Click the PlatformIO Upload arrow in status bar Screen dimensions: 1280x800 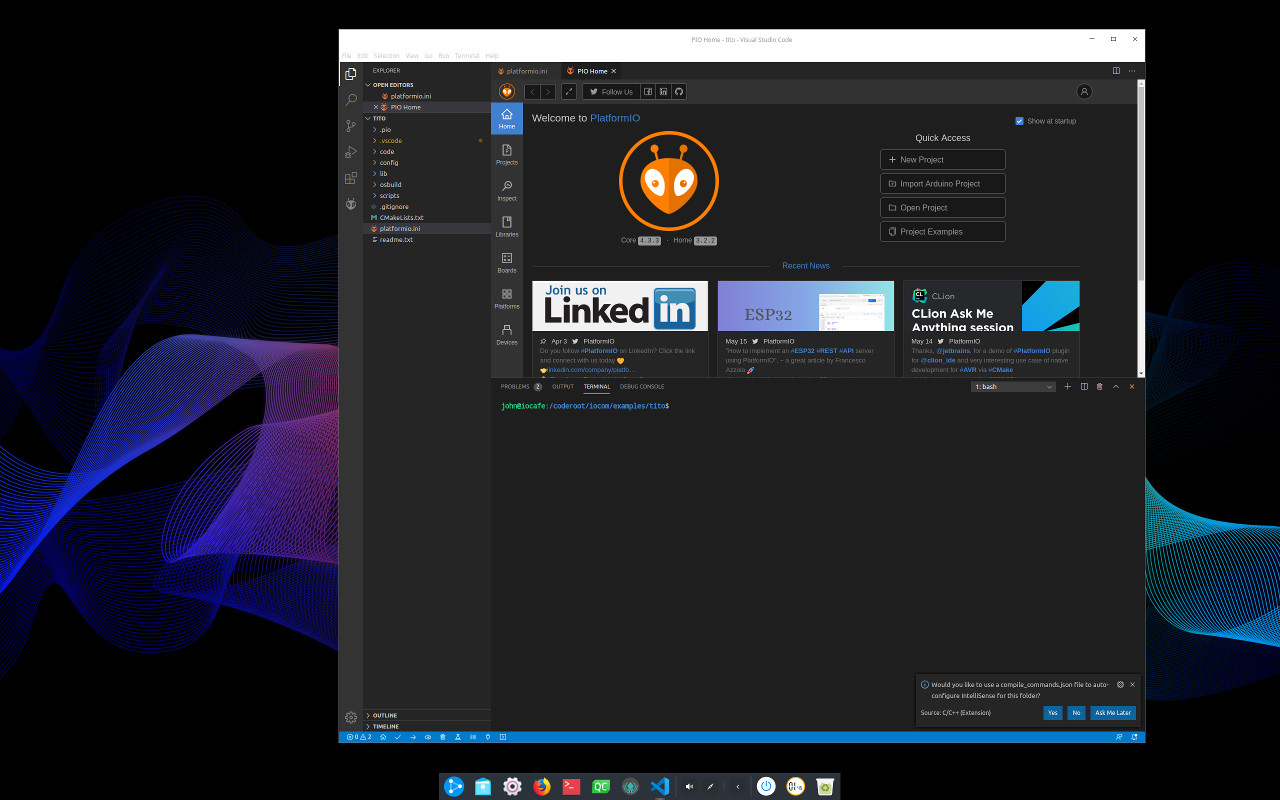coord(413,737)
